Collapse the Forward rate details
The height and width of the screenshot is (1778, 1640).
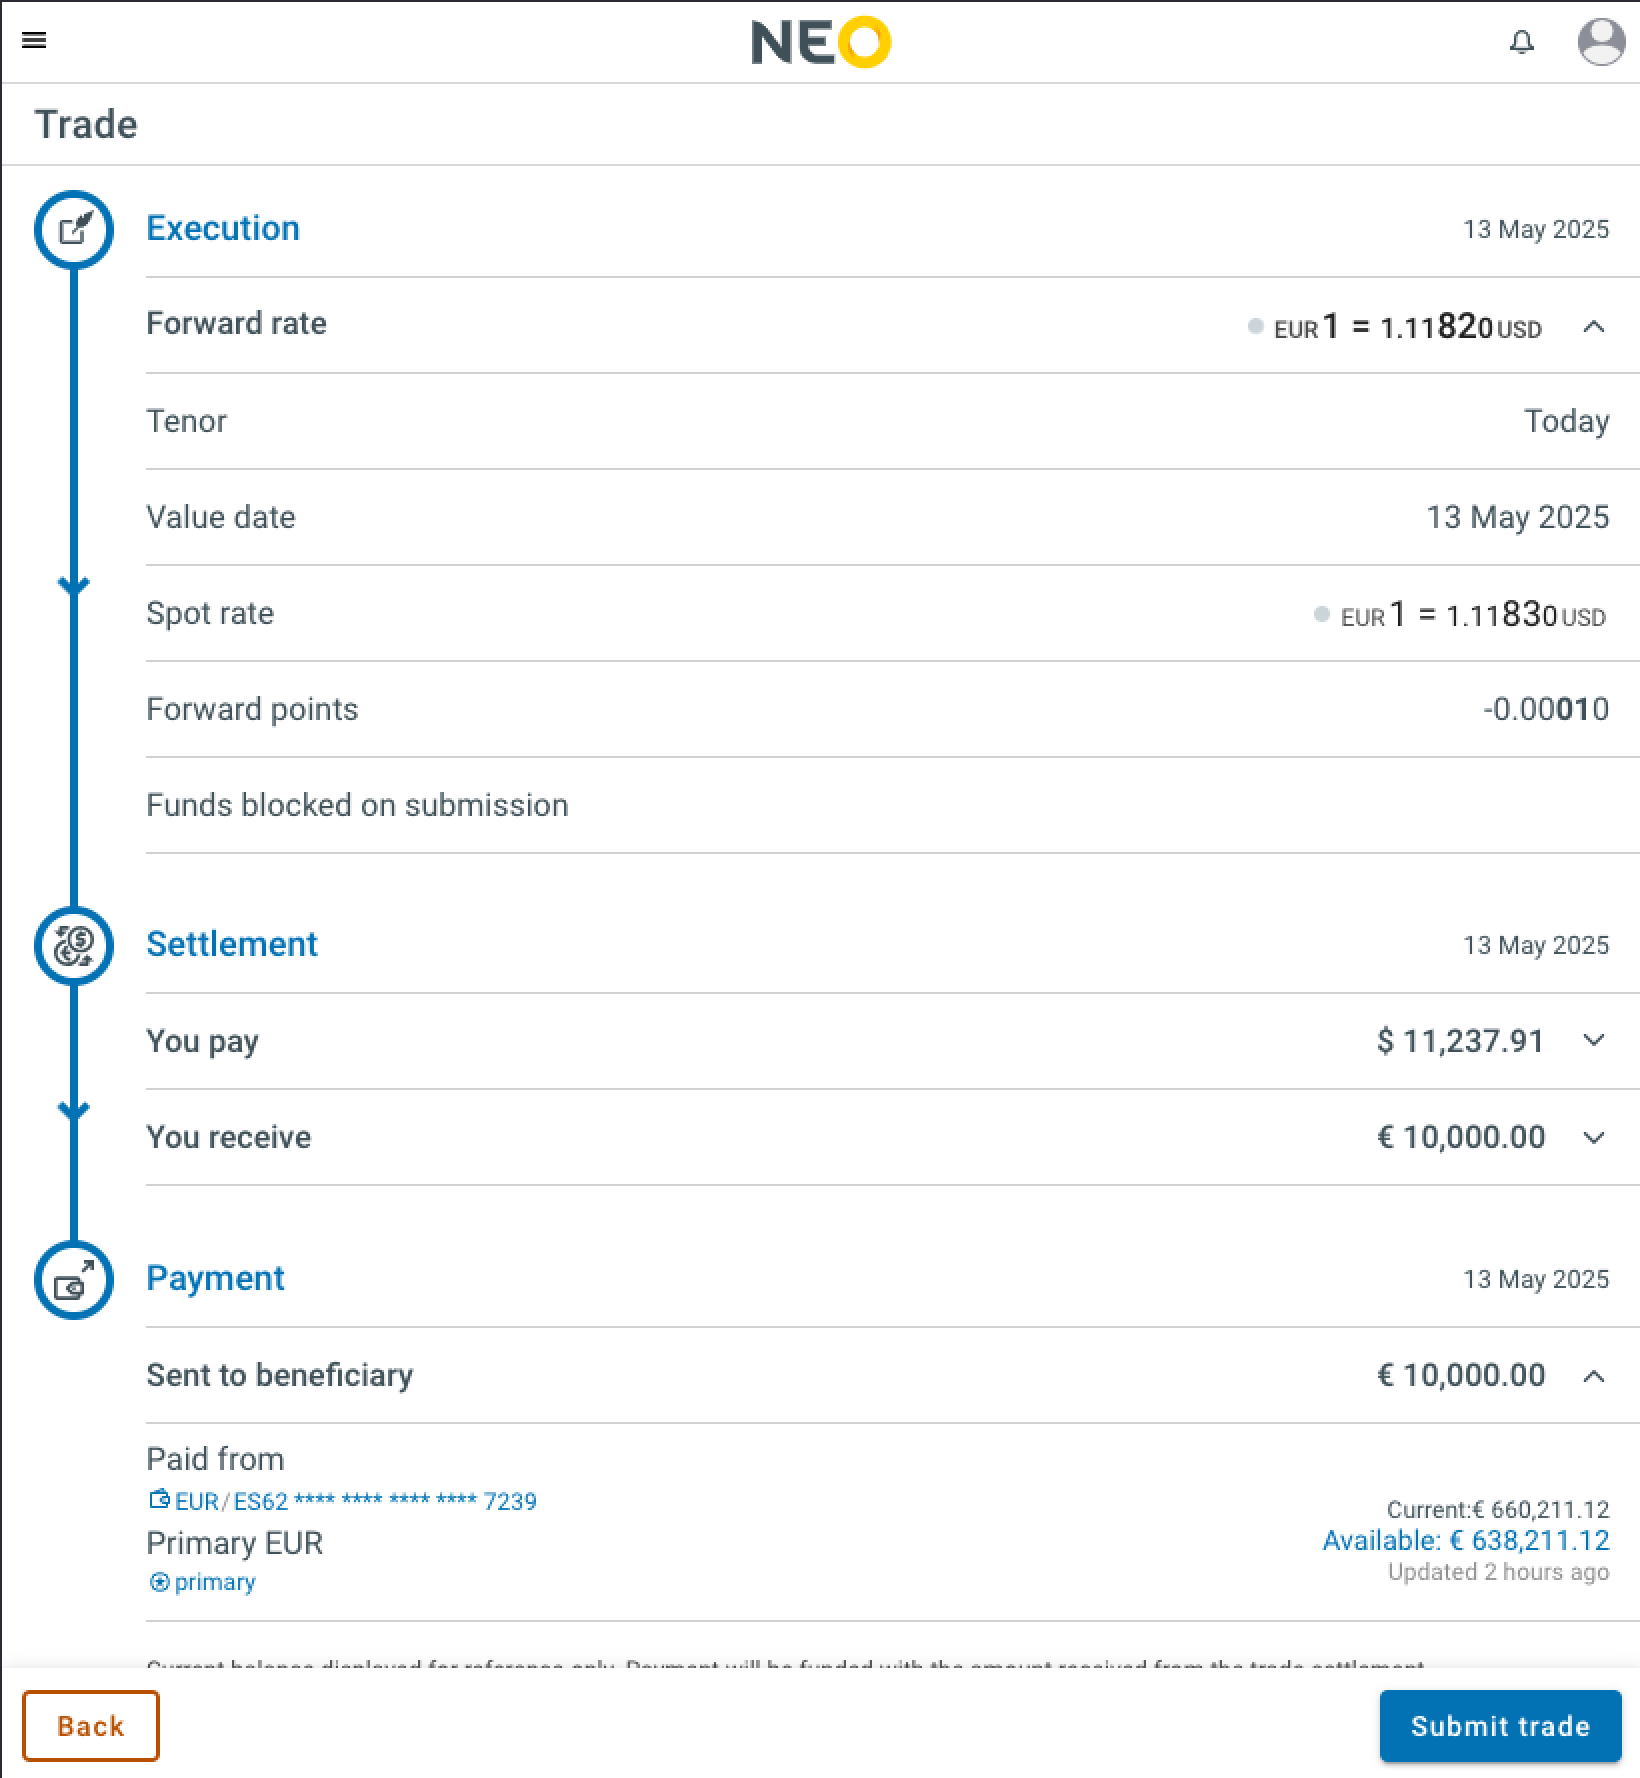click(1594, 327)
